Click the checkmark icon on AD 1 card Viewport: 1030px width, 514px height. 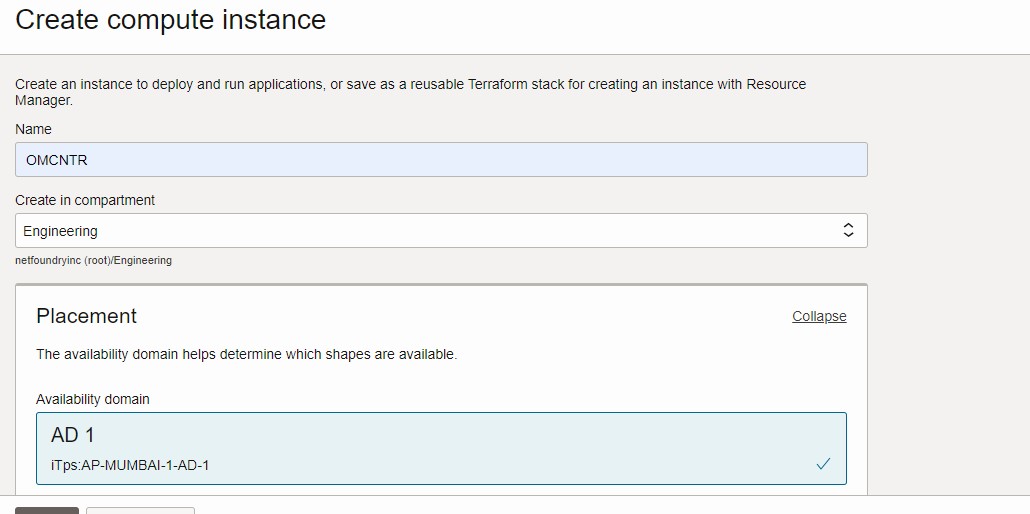click(x=823, y=464)
